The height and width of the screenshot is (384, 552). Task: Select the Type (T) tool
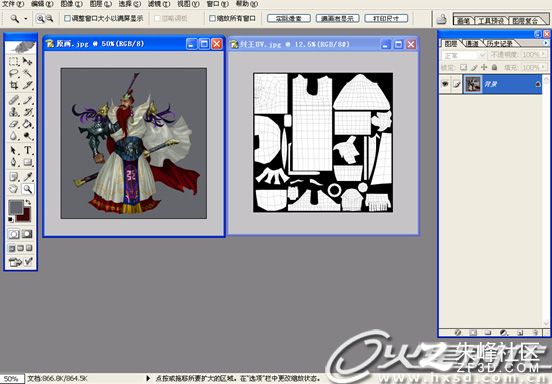point(27,150)
